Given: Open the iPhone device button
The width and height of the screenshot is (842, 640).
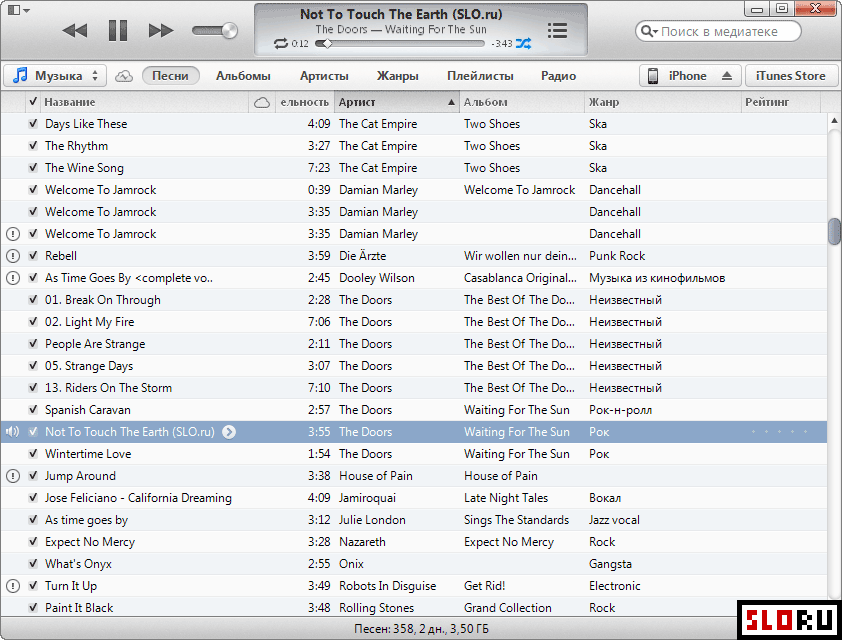Looking at the screenshot, I should pos(689,76).
